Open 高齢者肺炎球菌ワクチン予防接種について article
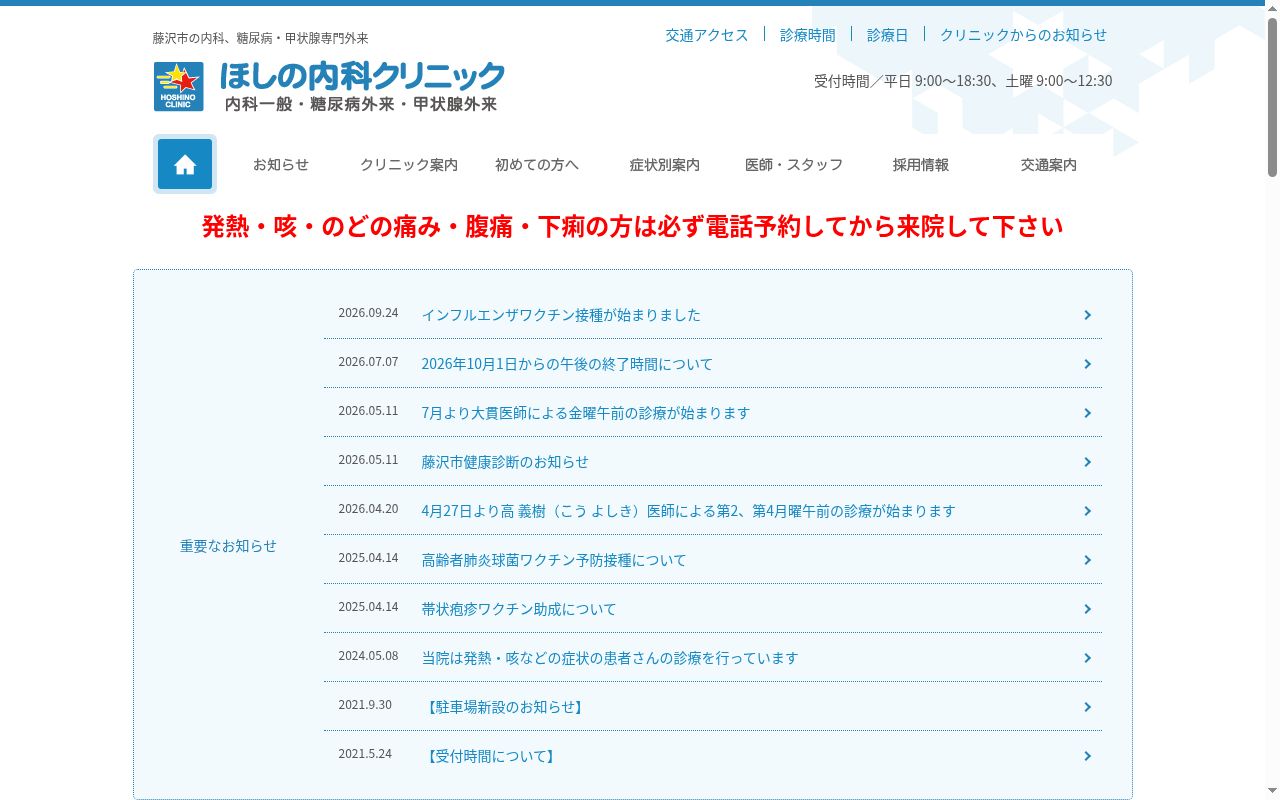 point(554,560)
